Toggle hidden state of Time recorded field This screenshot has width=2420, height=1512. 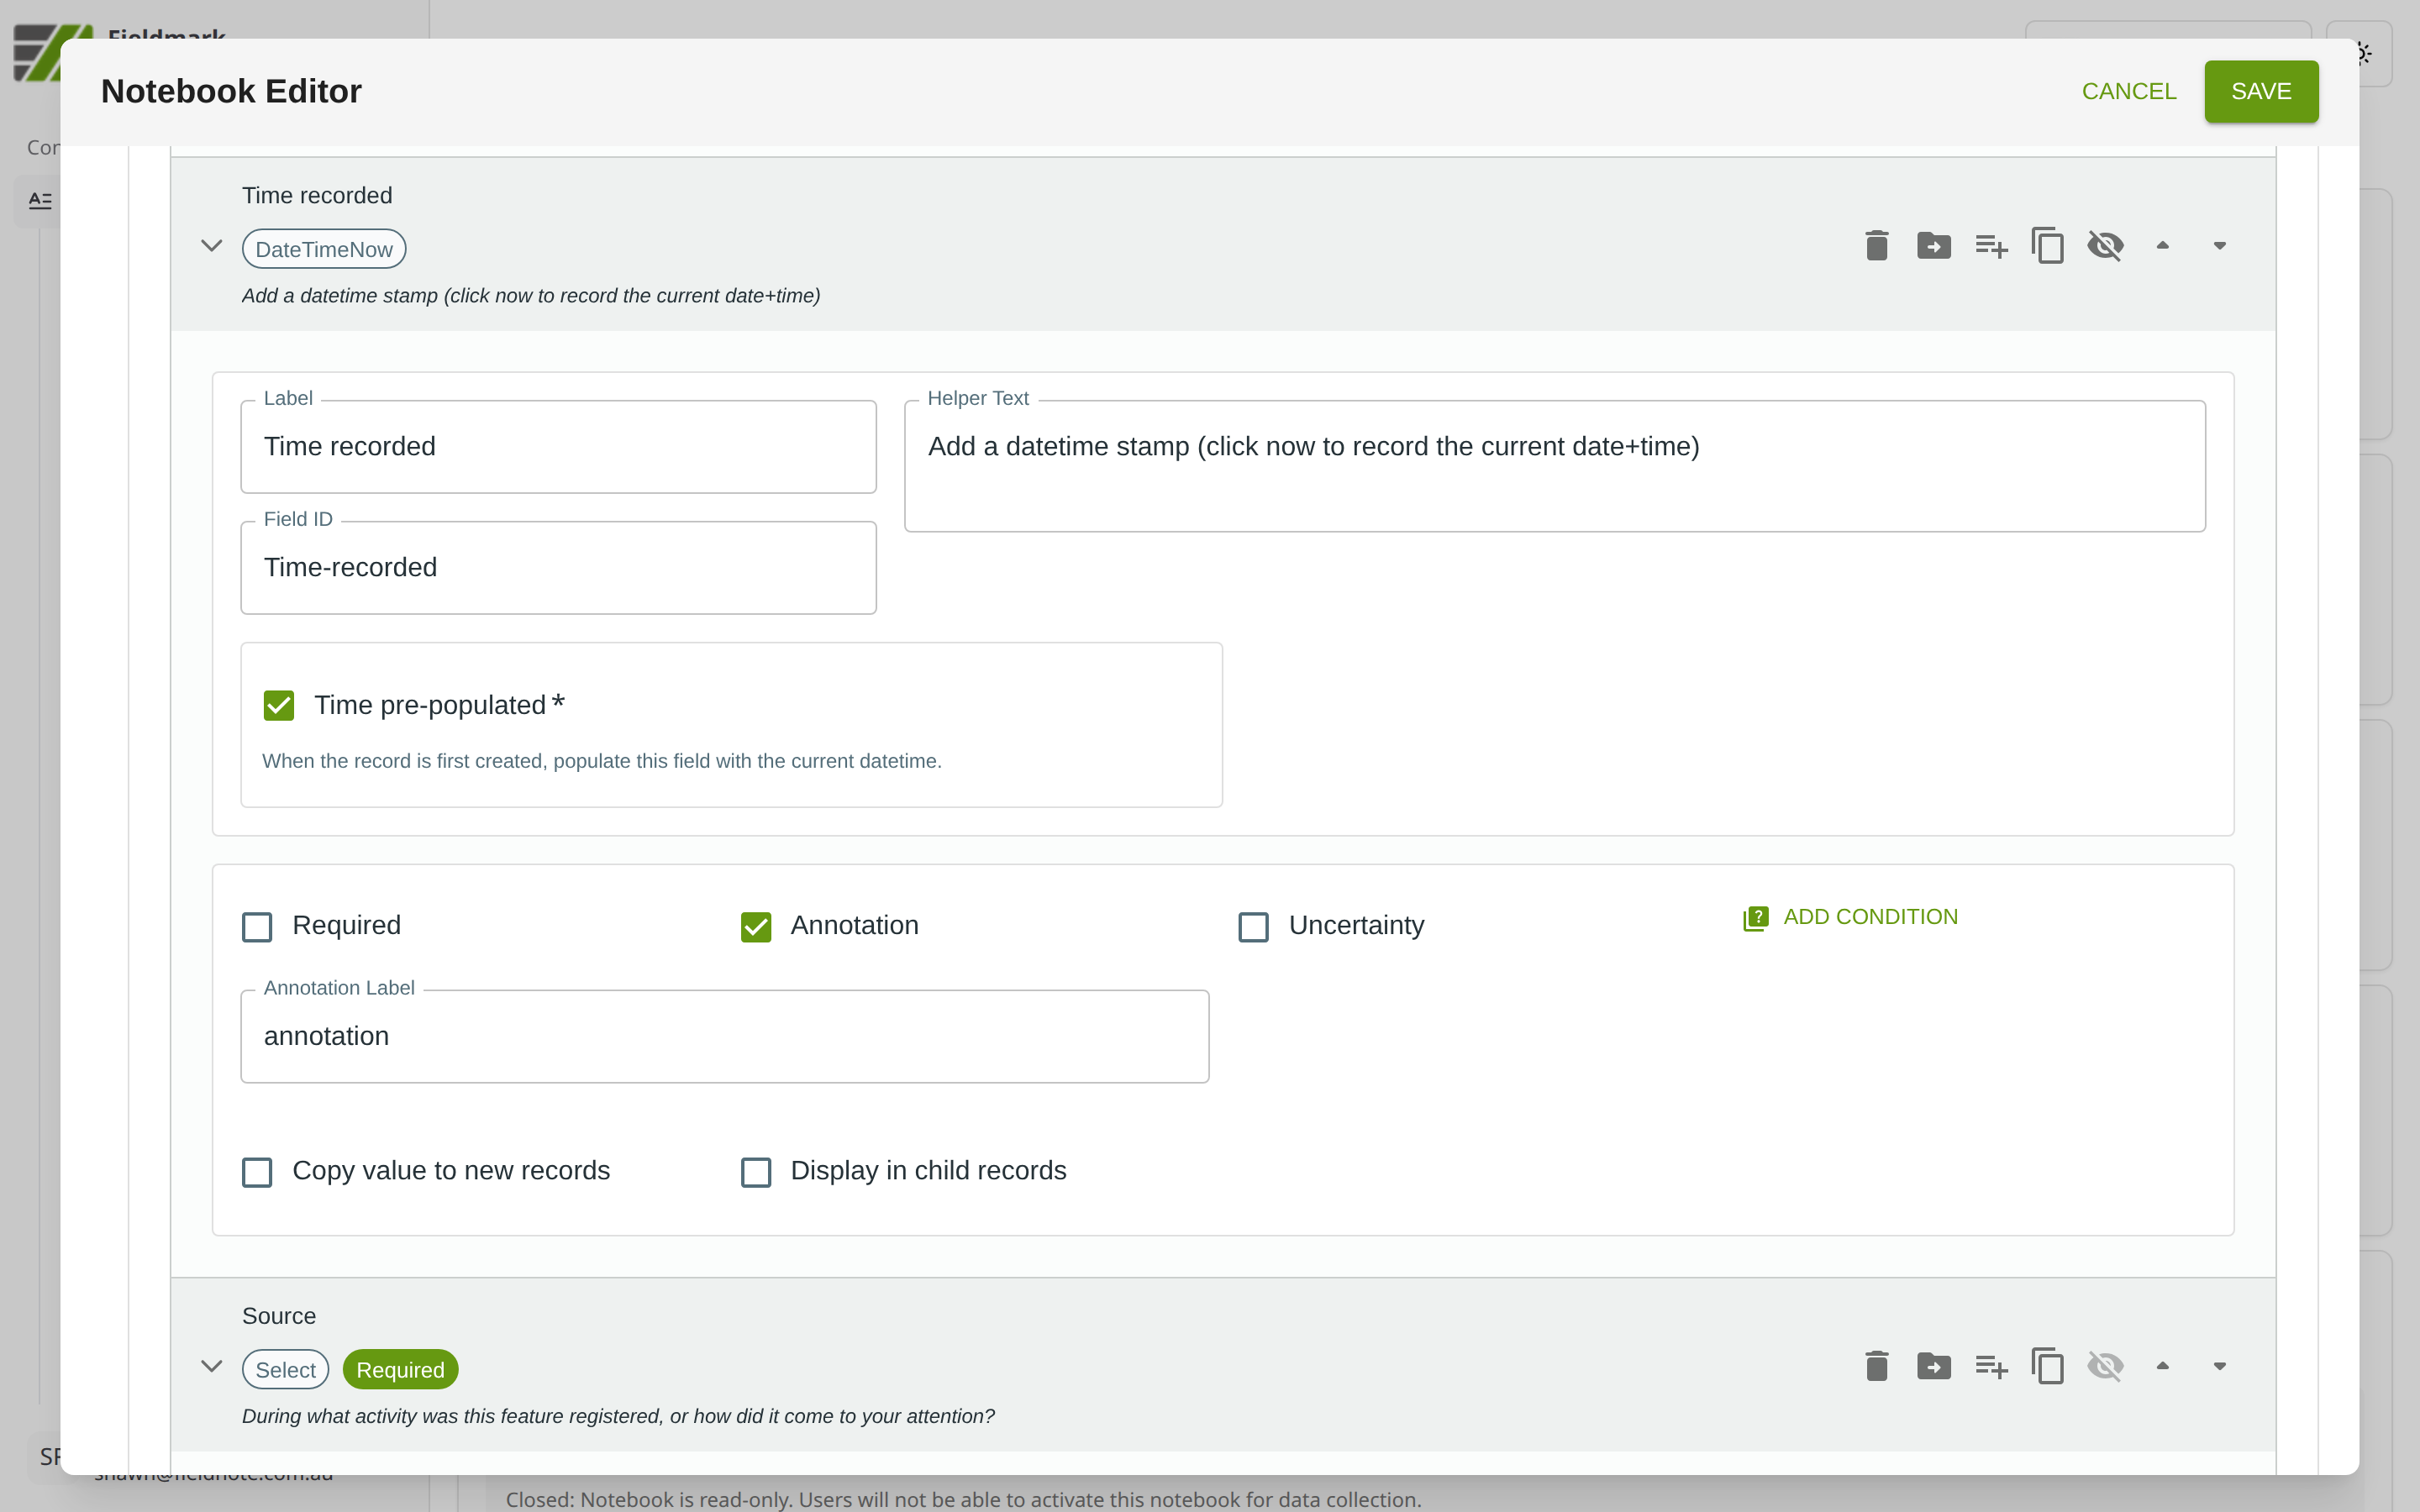[x=2104, y=245]
